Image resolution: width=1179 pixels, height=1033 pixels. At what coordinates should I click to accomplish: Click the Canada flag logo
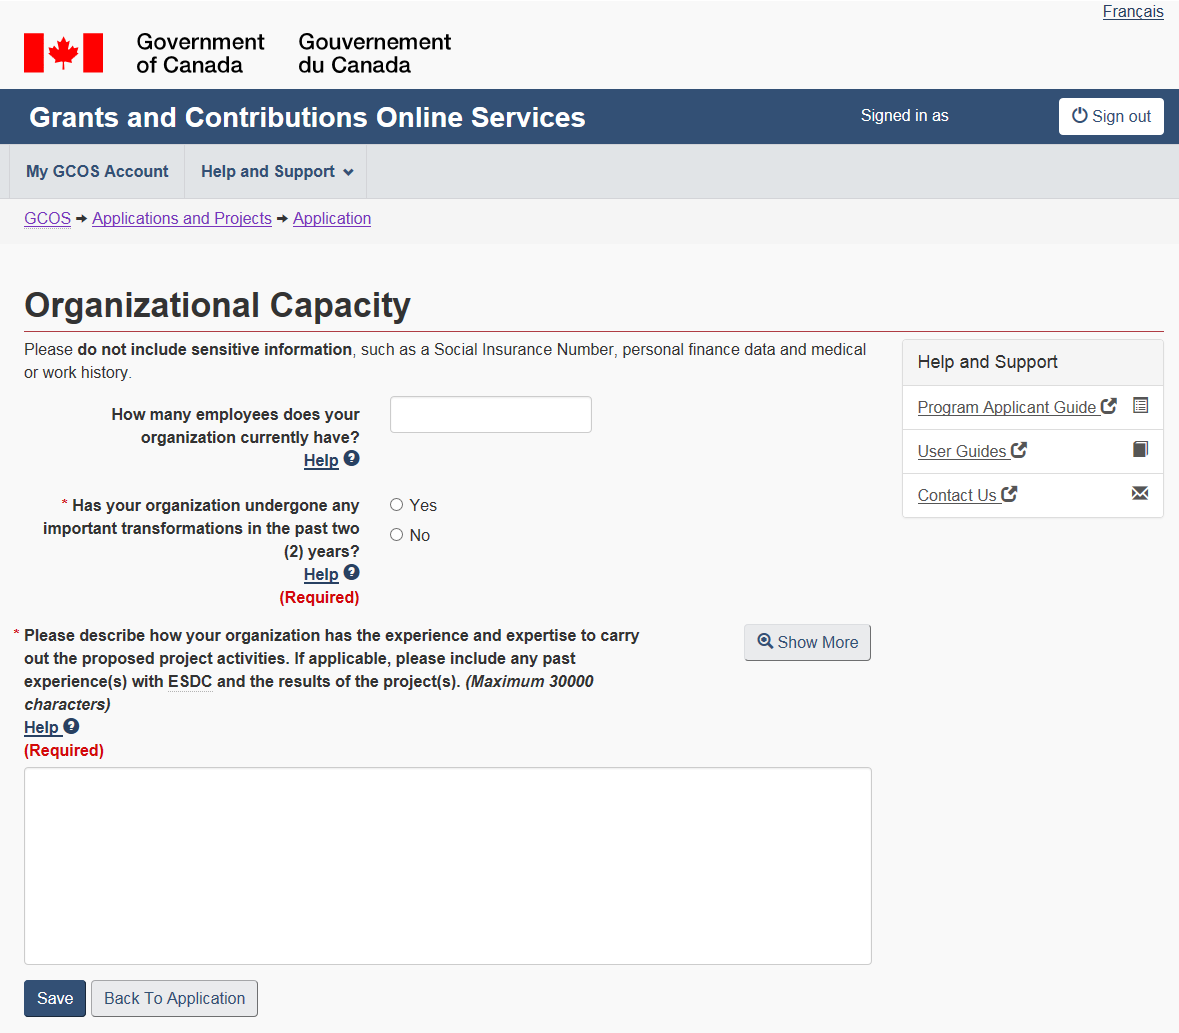pyautogui.click(x=63, y=53)
